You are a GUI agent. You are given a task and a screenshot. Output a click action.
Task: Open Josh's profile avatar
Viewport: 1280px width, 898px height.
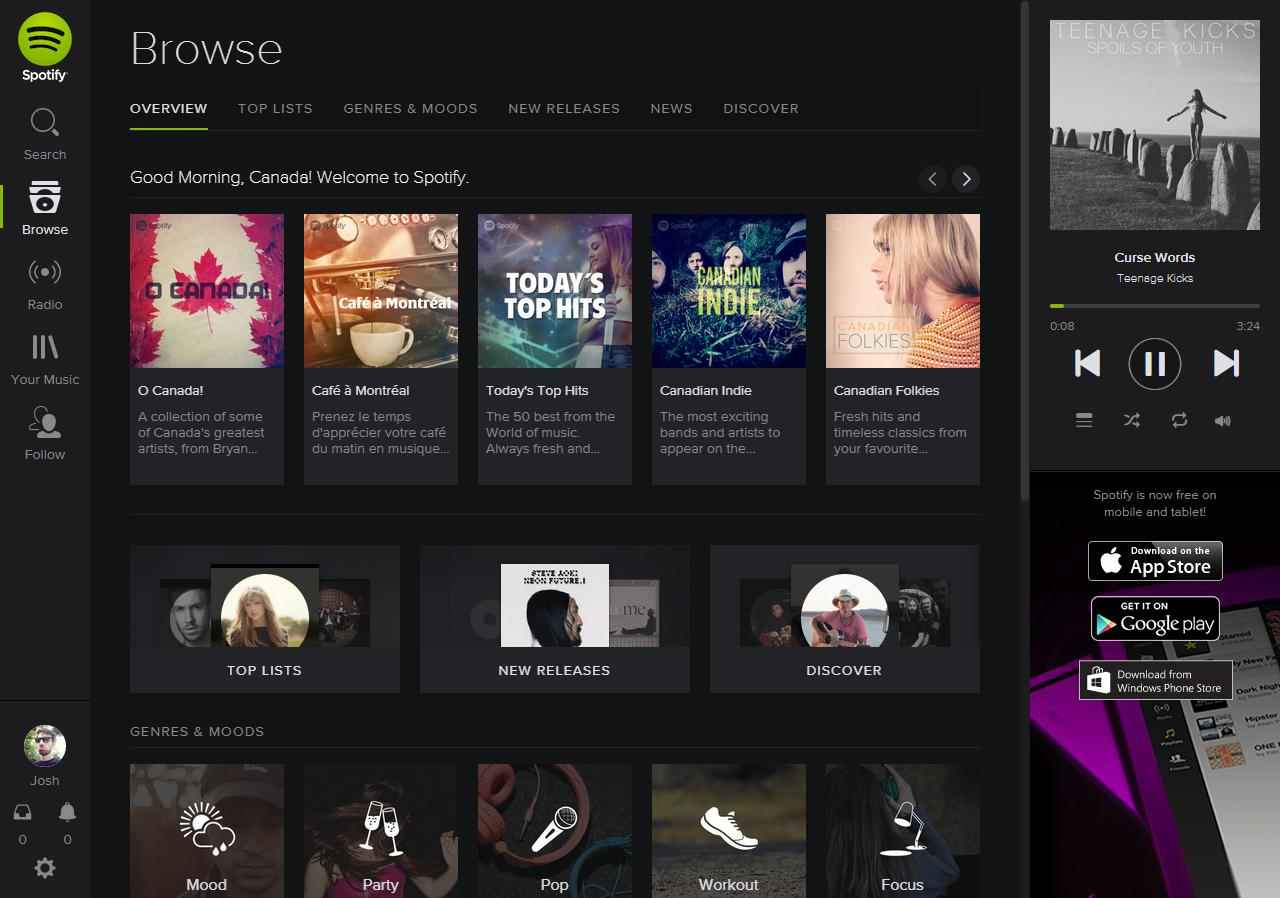click(x=45, y=745)
